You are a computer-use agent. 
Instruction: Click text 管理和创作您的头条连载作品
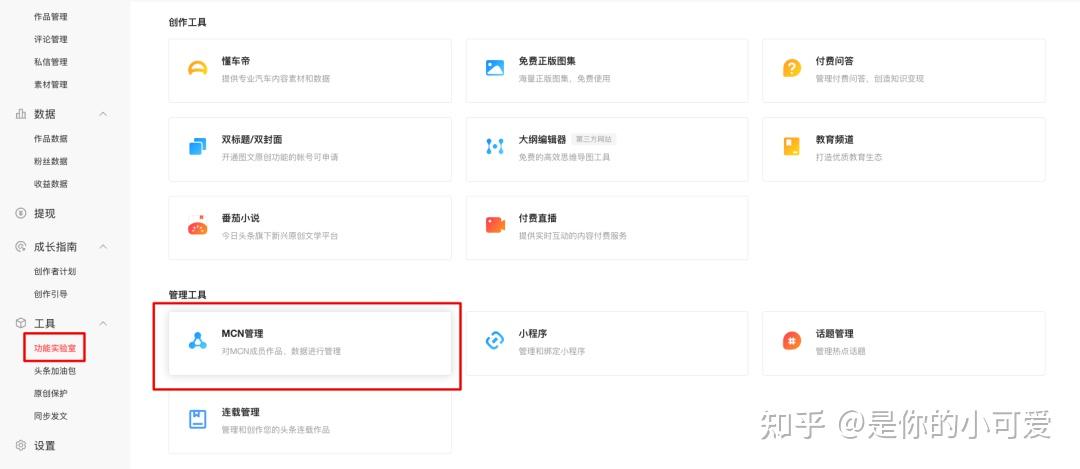click(x=276, y=430)
